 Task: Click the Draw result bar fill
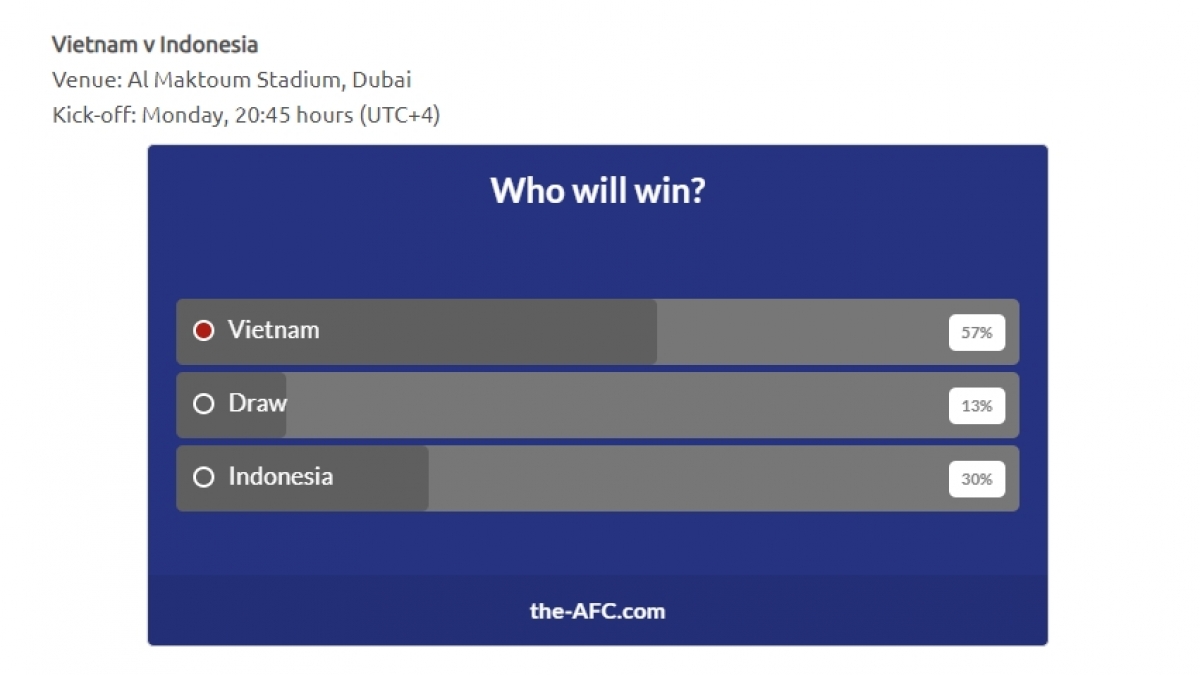pos(232,405)
